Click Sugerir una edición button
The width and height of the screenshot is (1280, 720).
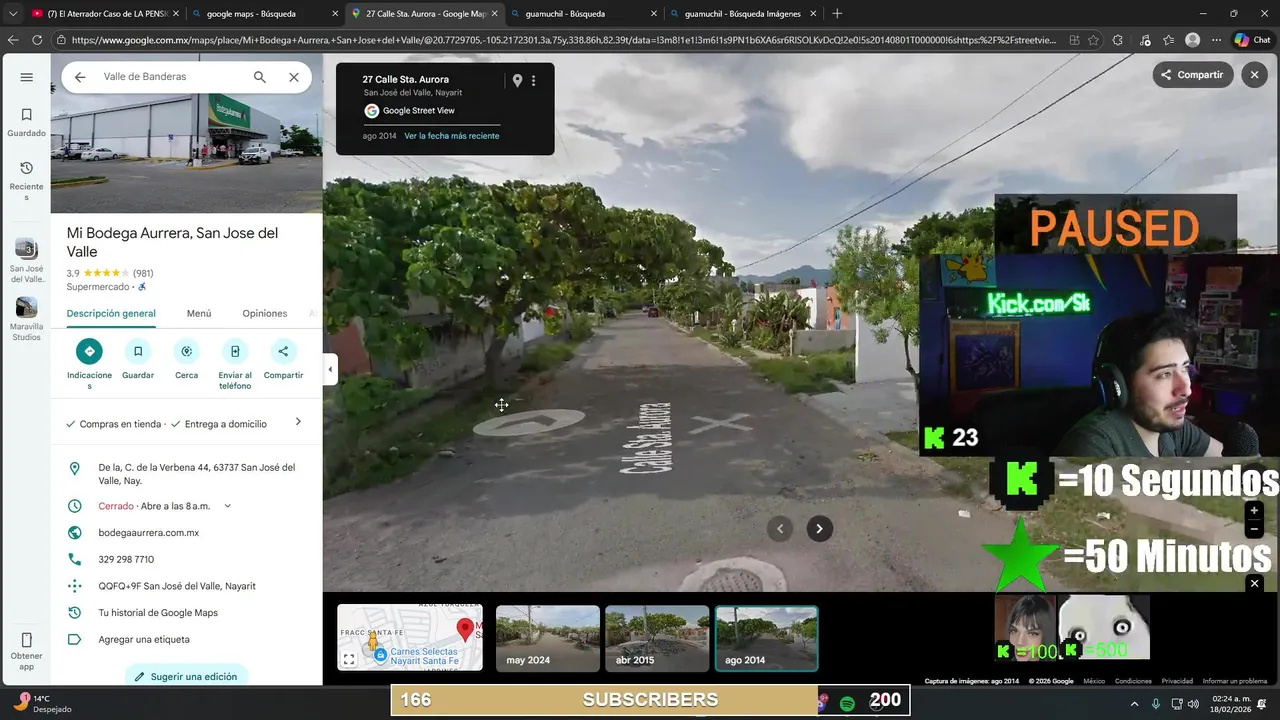[x=186, y=676]
